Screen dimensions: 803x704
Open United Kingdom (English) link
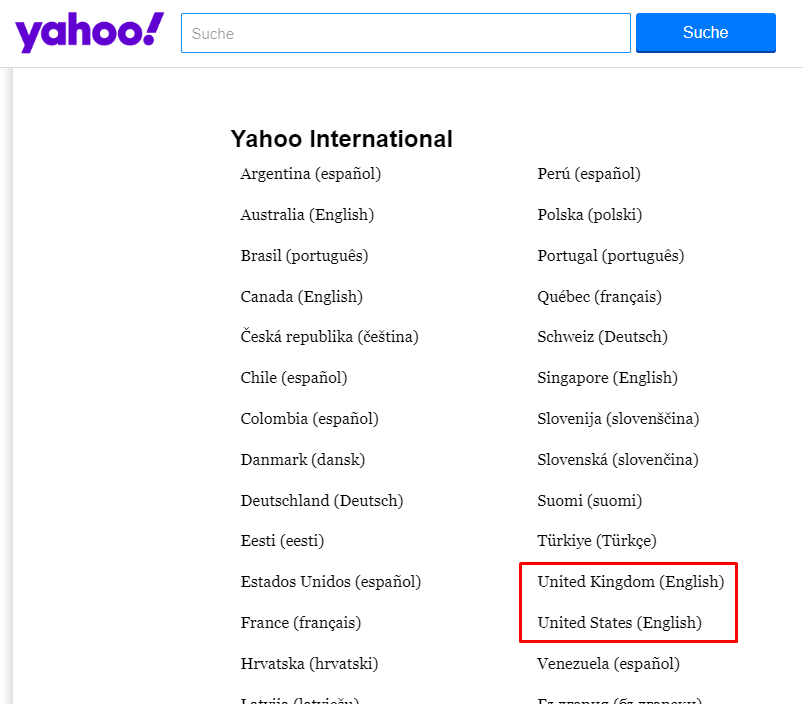631,582
